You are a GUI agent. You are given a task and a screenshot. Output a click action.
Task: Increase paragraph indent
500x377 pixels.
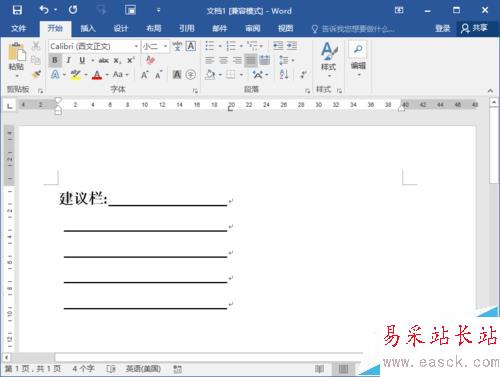coord(292,46)
